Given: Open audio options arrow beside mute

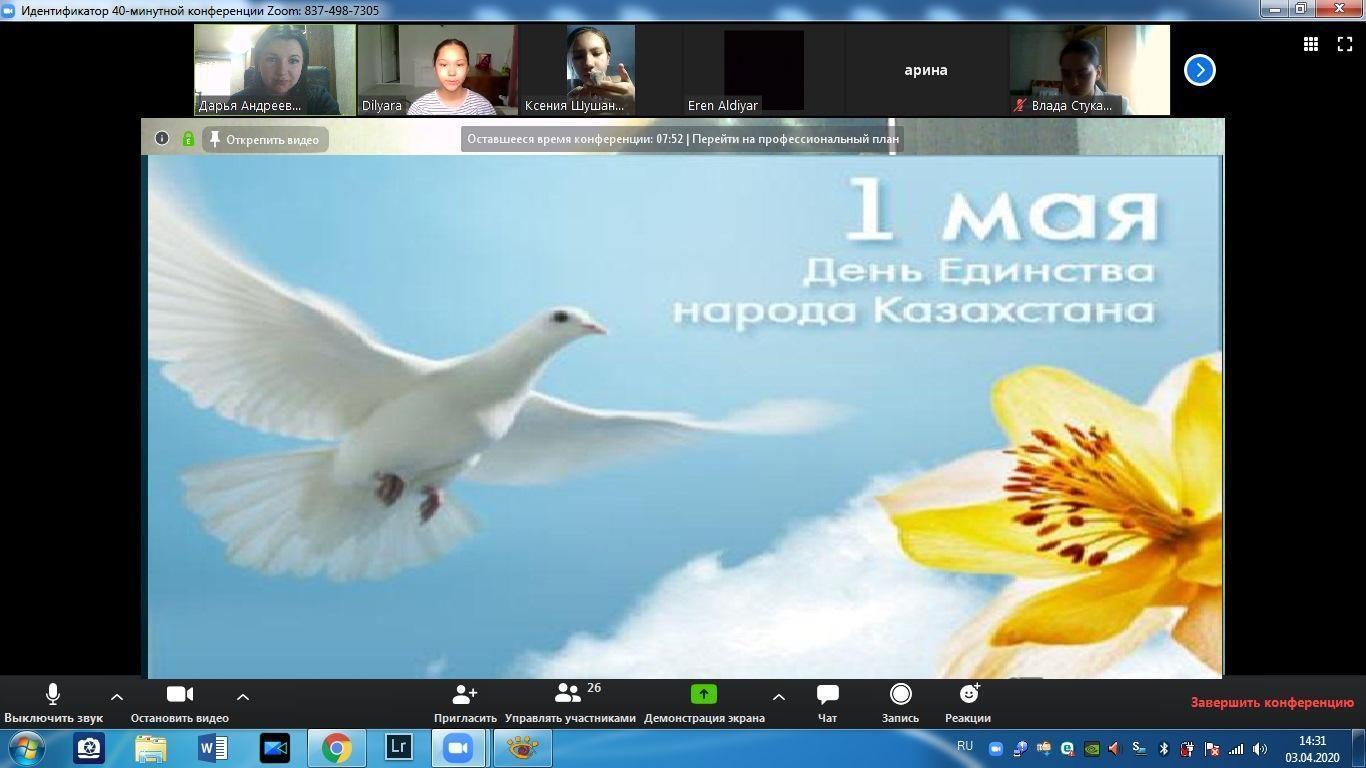Looking at the screenshot, I should (116, 697).
